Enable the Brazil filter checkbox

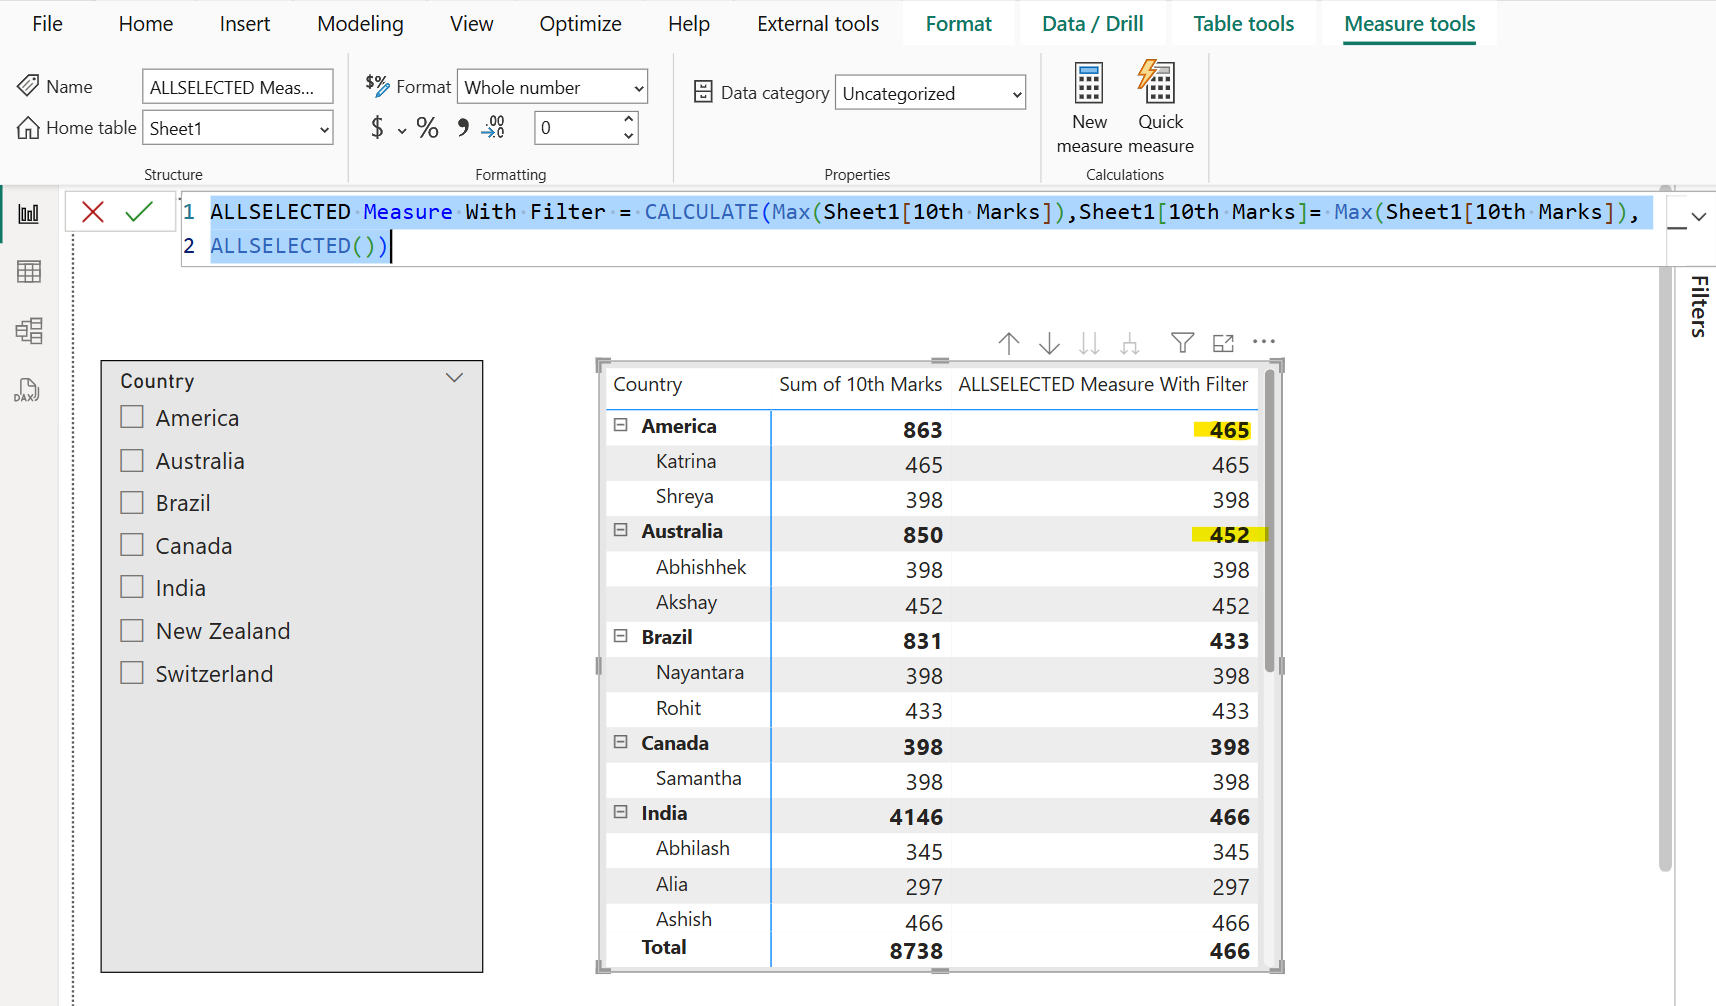131,502
